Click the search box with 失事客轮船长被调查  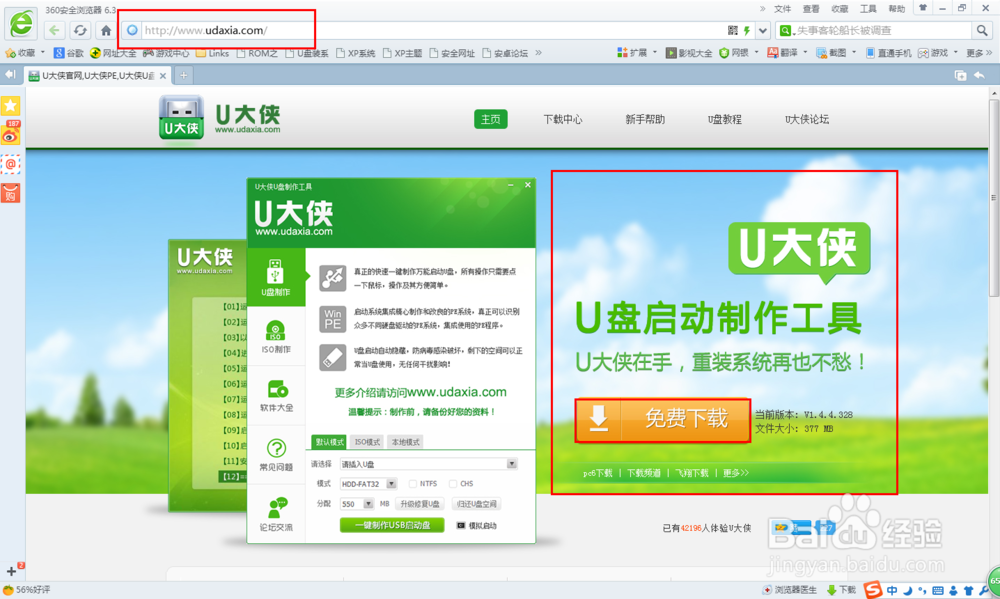click(883, 30)
